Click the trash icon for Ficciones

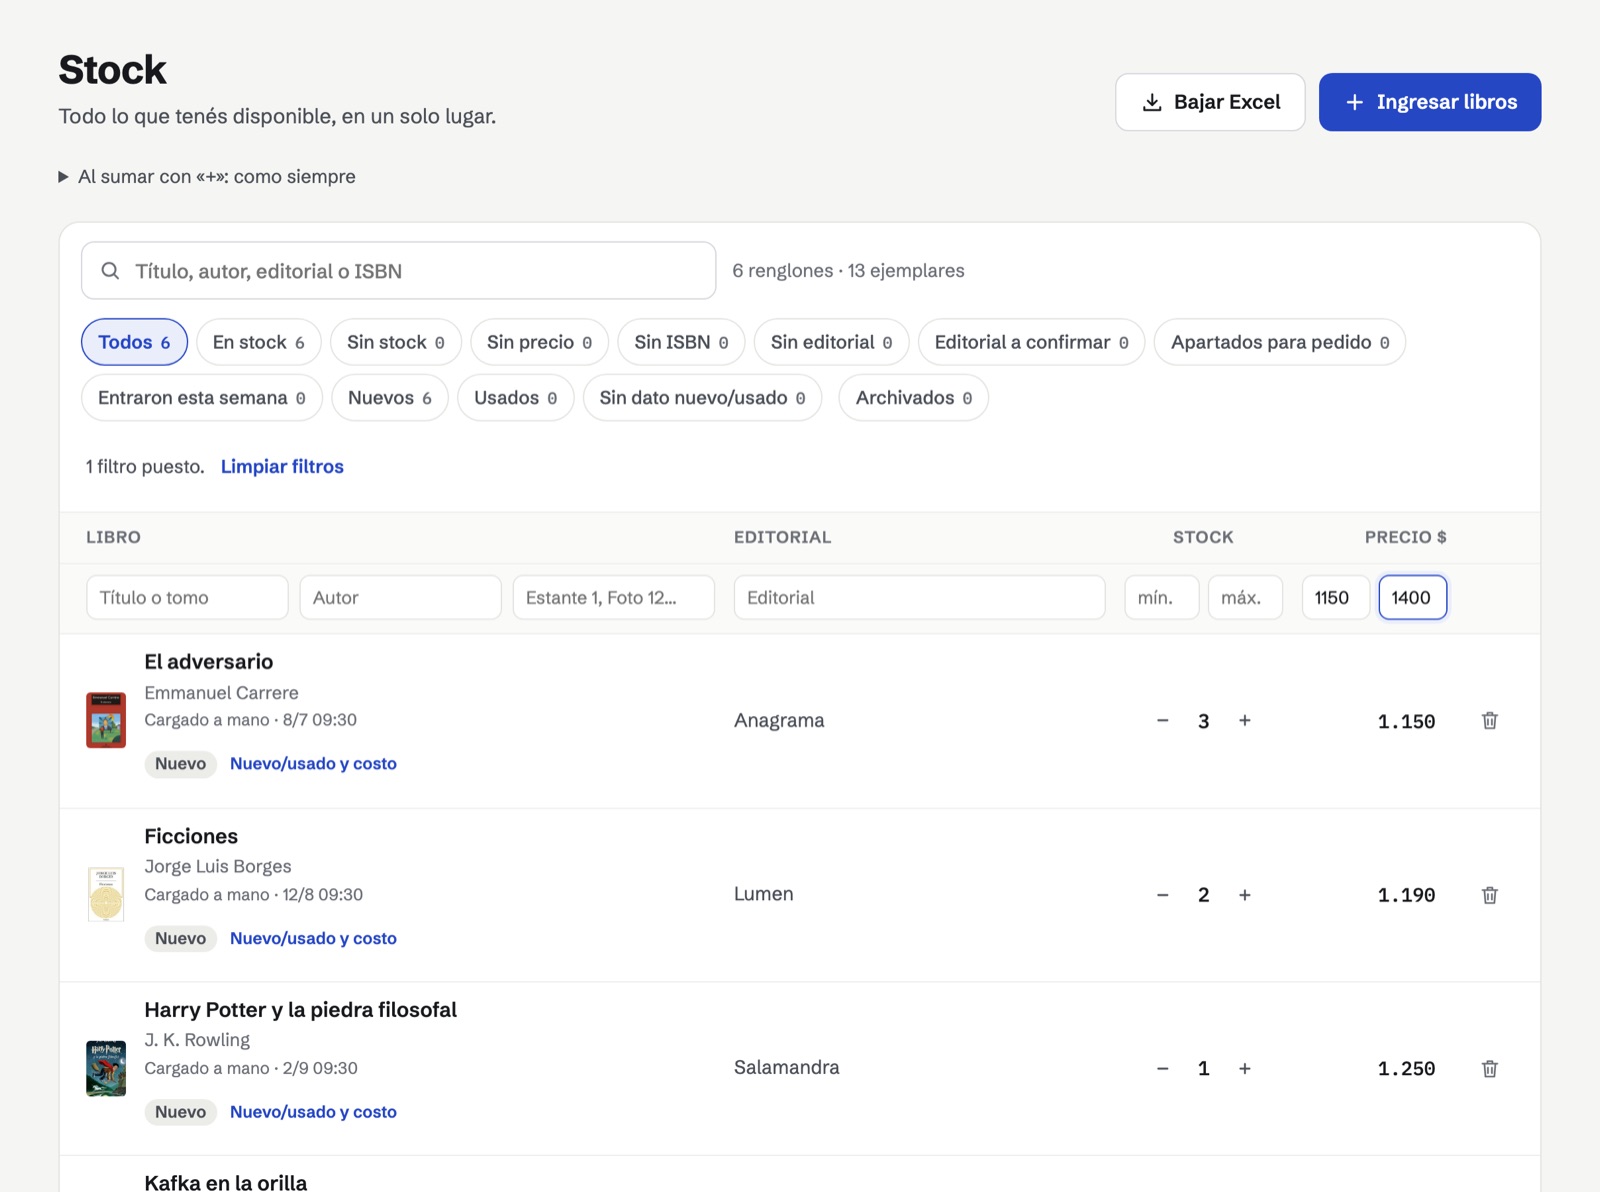[1489, 895]
